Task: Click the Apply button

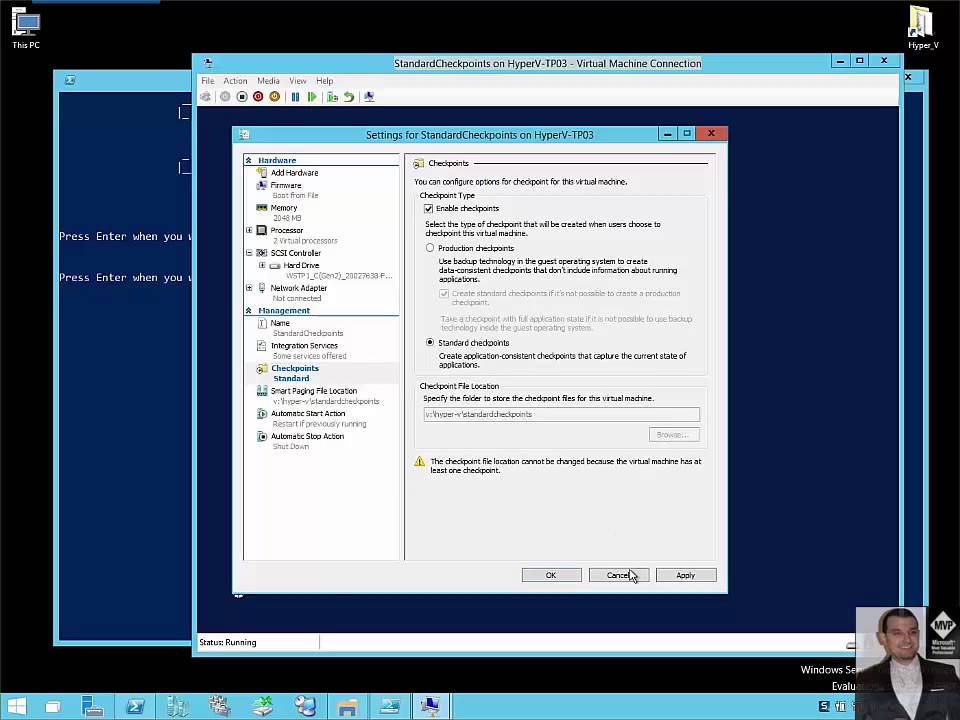Action: [685, 575]
